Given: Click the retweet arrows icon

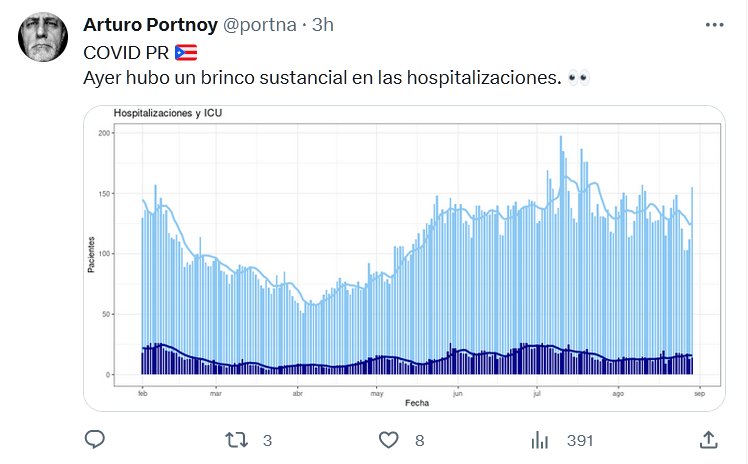Looking at the screenshot, I should pos(237,439).
